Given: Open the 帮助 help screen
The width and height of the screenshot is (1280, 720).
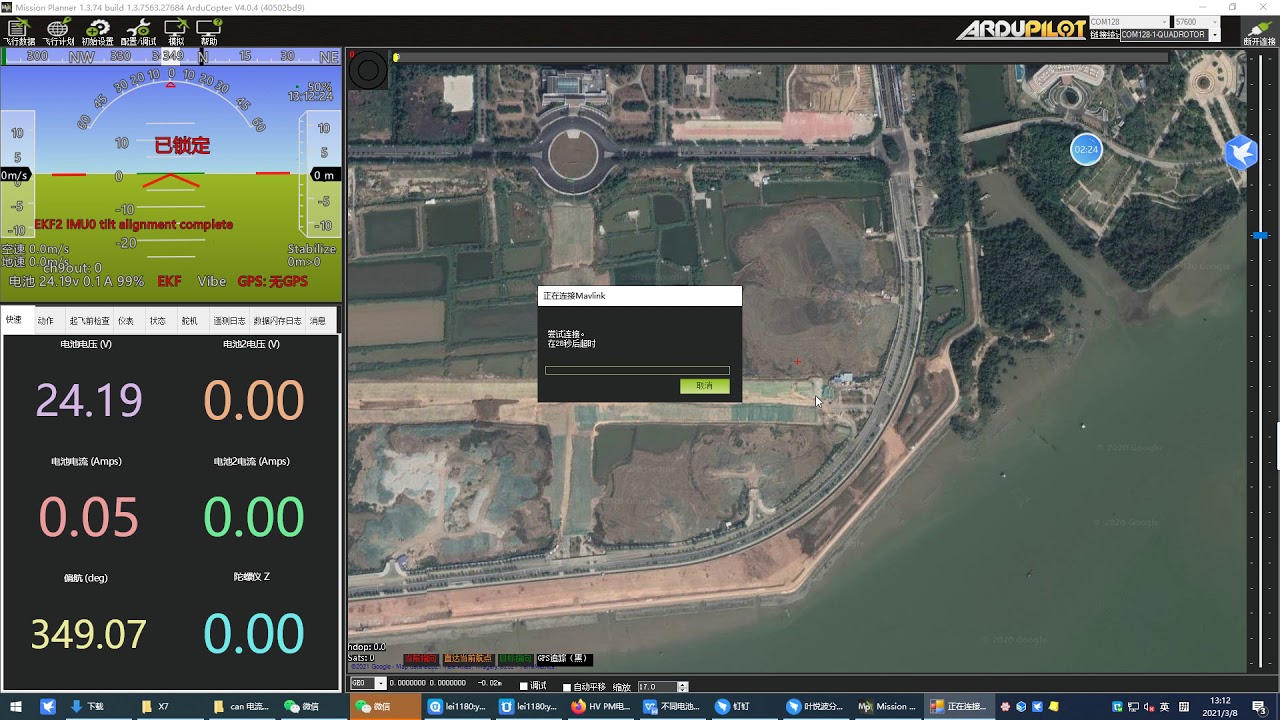Looking at the screenshot, I should click(x=208, y=32).
